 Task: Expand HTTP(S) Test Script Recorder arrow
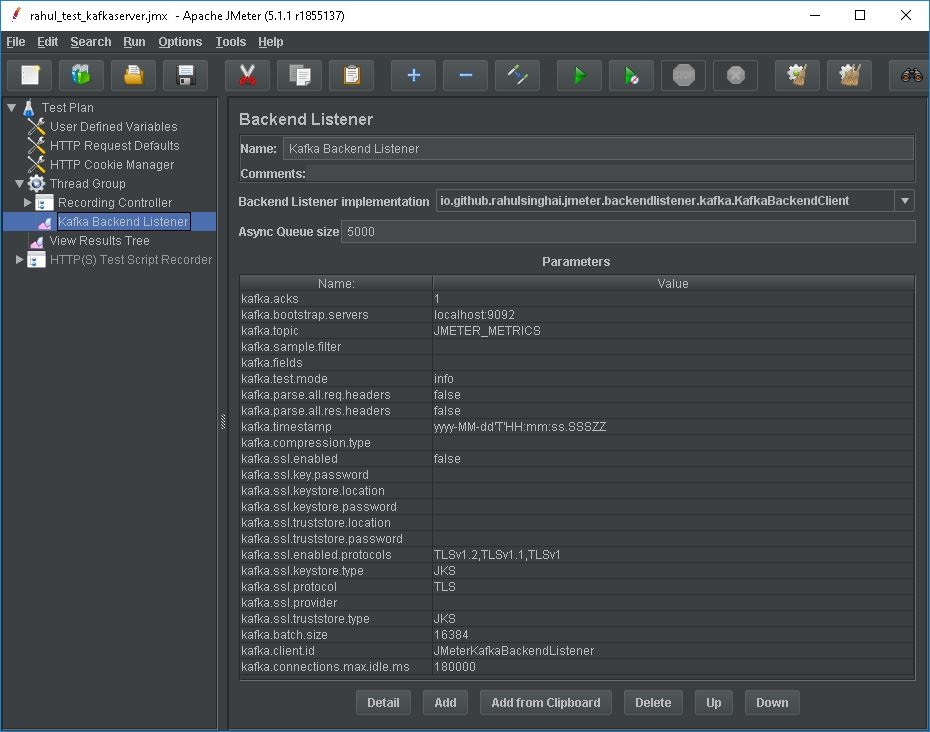(x=19, y=259)
